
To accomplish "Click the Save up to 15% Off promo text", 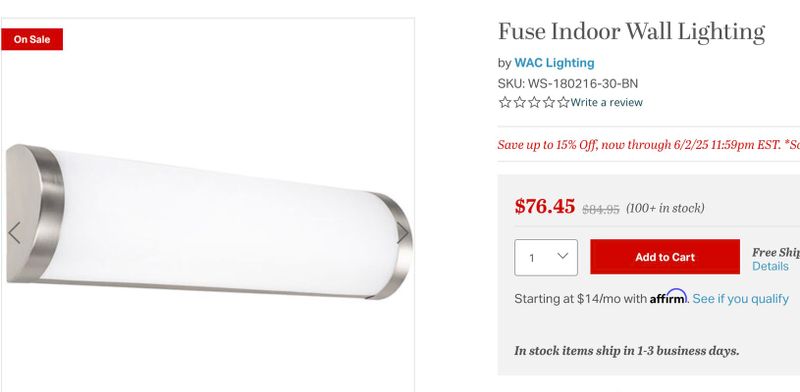I will pos(648,145).
